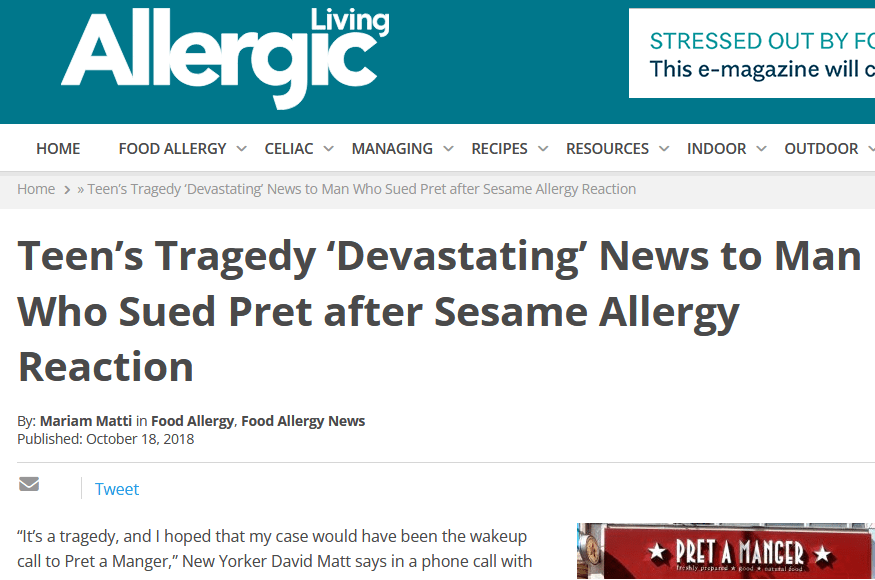The width and height of the screenshot is (875, 580).
Task: Open the Food Allergy category link in the byline
Action: click(192, 421)
